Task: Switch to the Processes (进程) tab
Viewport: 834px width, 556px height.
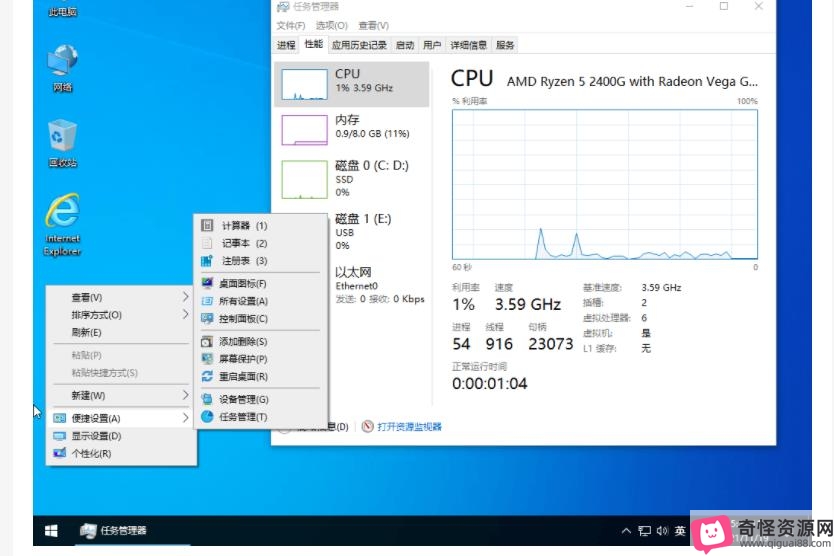Action: point(286,45)
